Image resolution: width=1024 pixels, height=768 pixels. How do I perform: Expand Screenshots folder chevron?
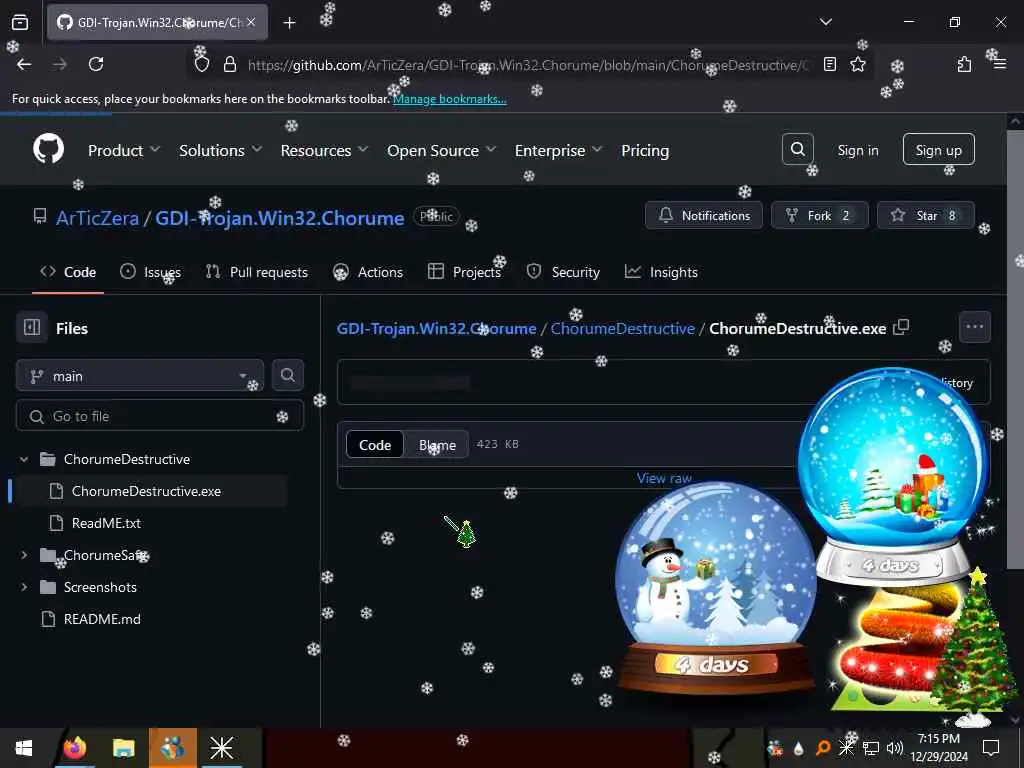point(24,587)
